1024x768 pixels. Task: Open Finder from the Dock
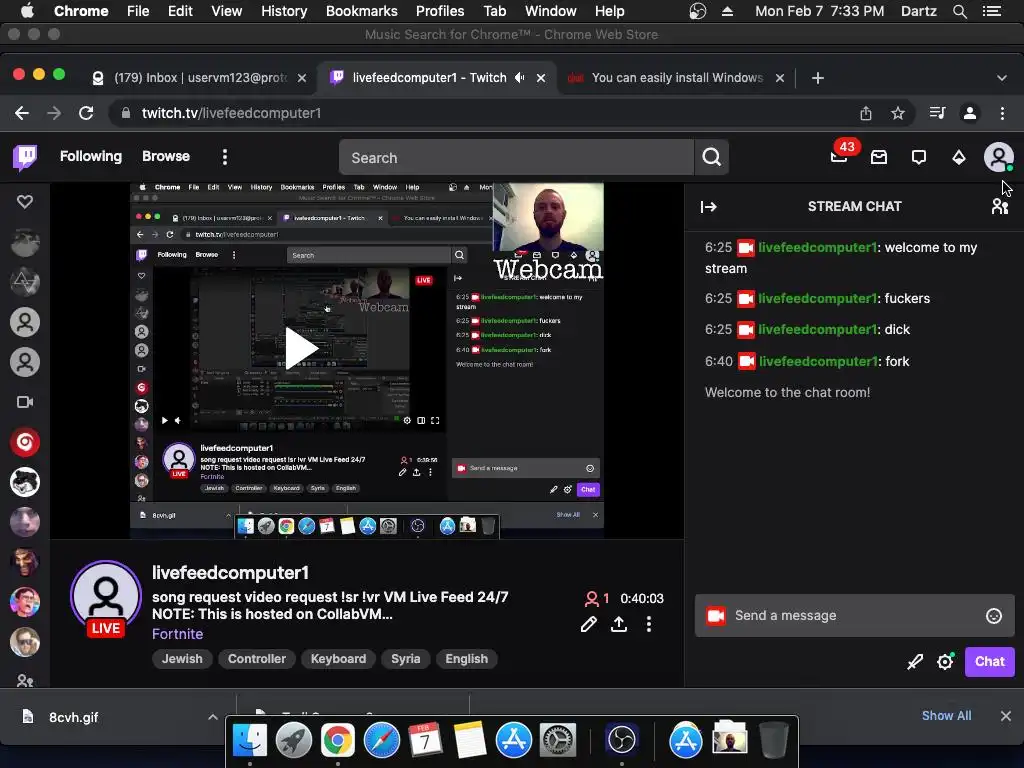coord(250,740)
